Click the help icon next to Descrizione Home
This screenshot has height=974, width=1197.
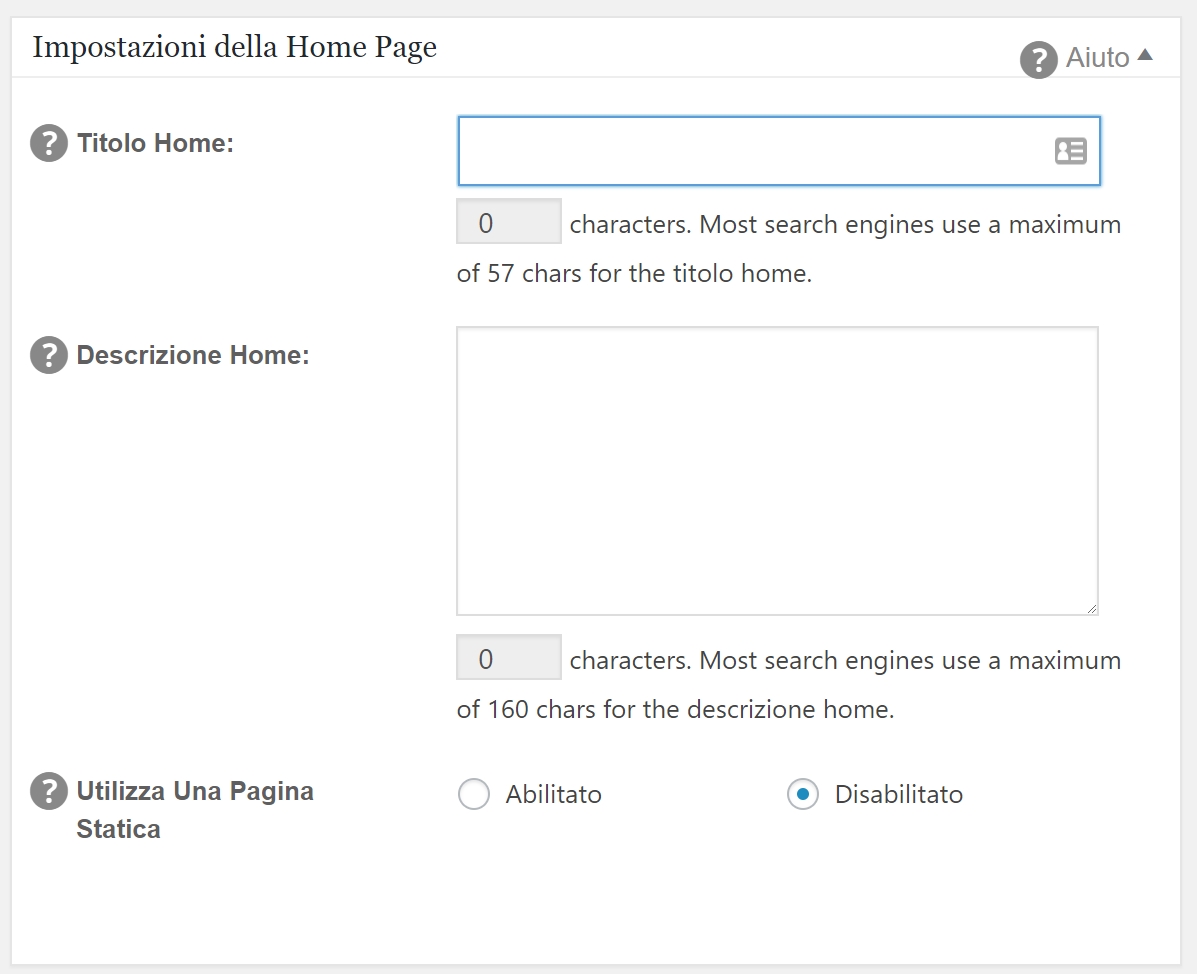(x=49, y=355)
